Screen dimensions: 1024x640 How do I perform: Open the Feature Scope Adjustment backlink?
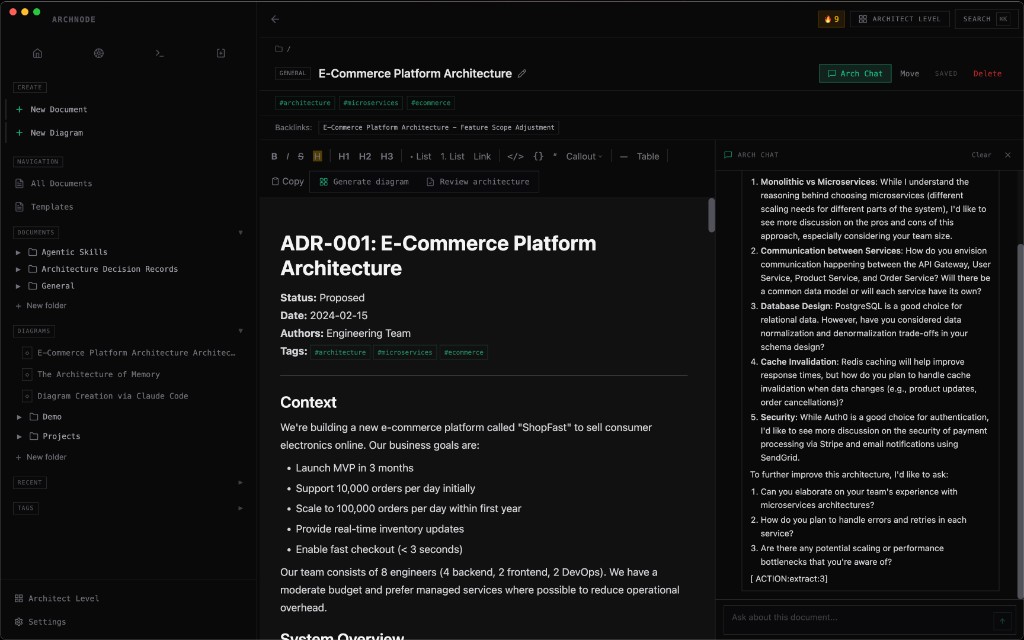click(438, 127)
